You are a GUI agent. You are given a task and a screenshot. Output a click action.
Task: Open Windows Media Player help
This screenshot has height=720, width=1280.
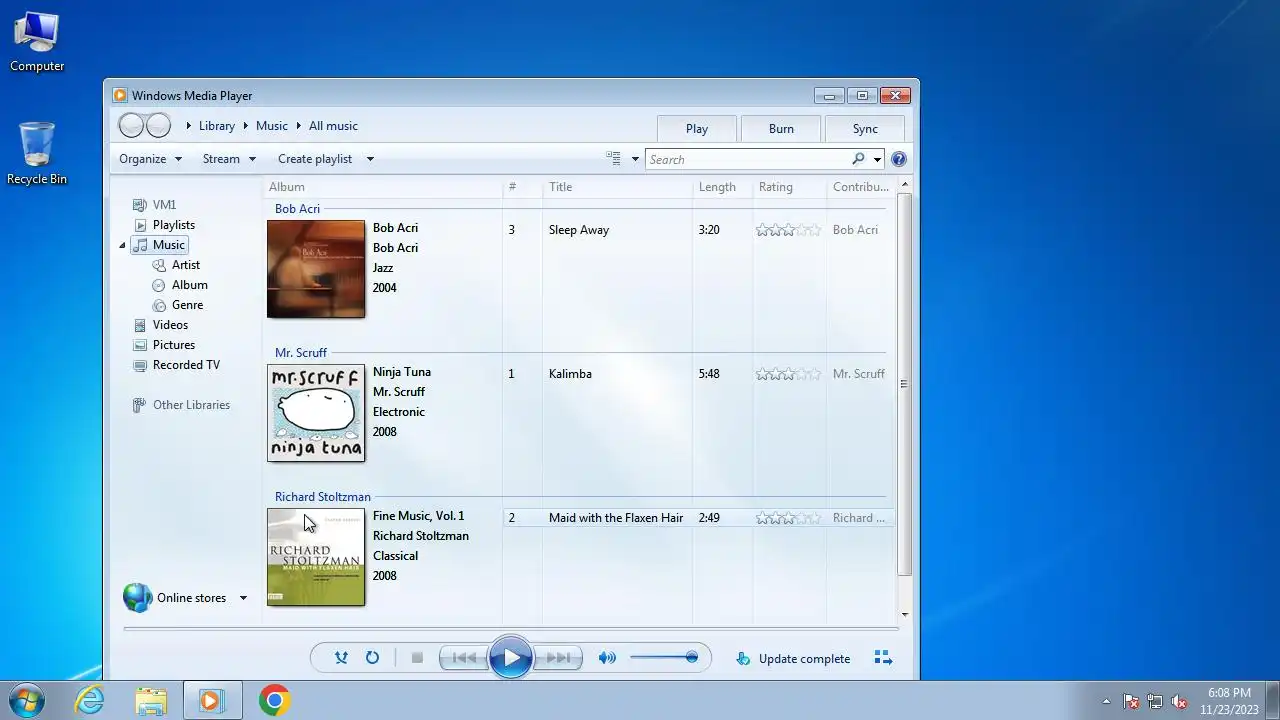[898, 159]
